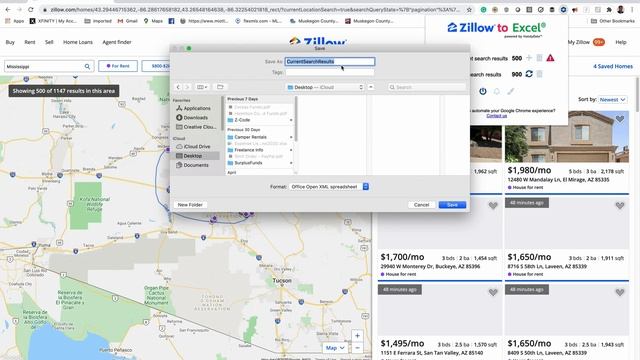
Task: Change the Save dialog view mode
Action: tap(202, 87)
